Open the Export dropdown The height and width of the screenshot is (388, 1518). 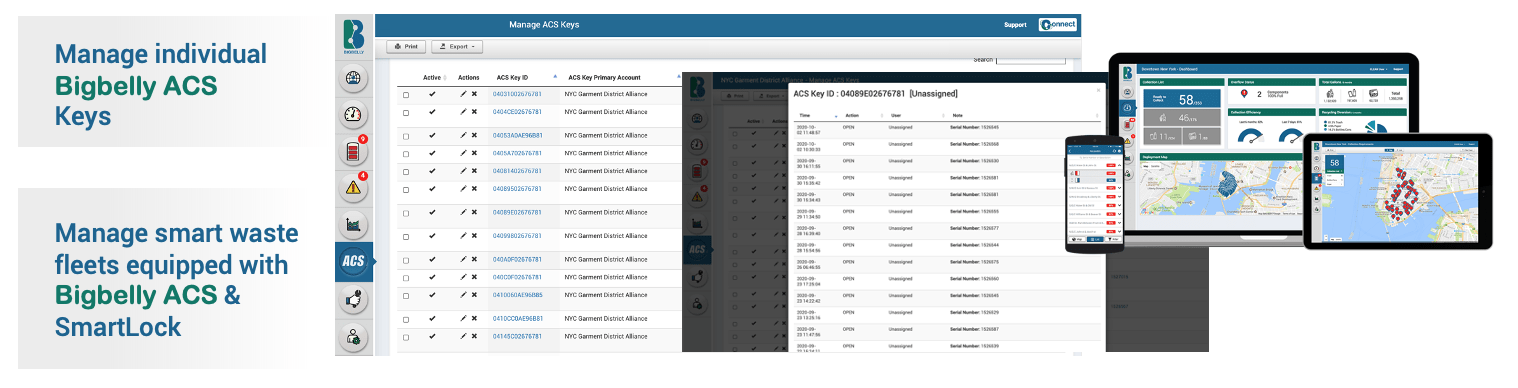pos(457,46)
